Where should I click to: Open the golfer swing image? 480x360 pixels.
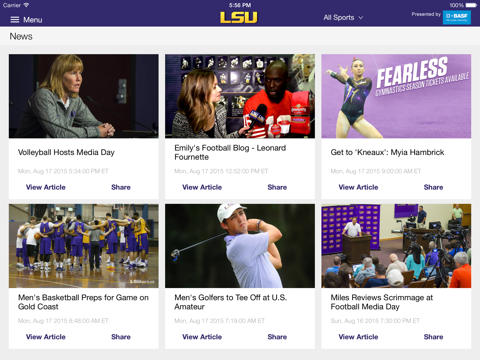pos(240,246)
